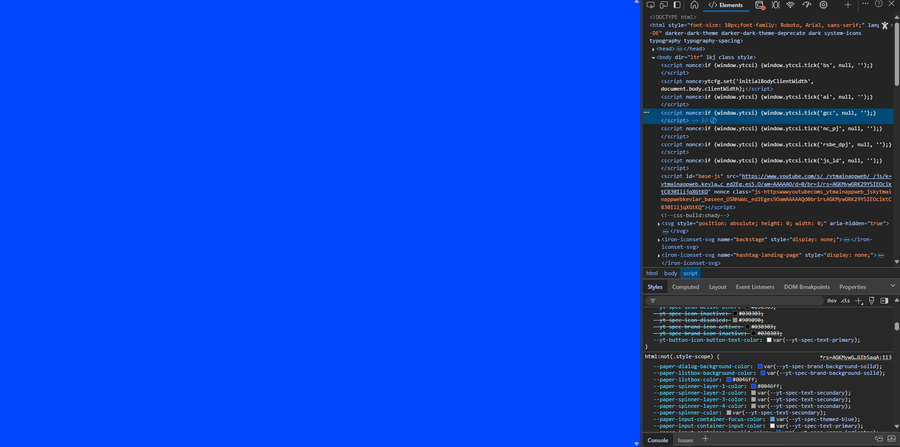Add a tool to the drawer
Image resolution: width=900 pixels, height=447 pixels.
[x=705, y=439]
